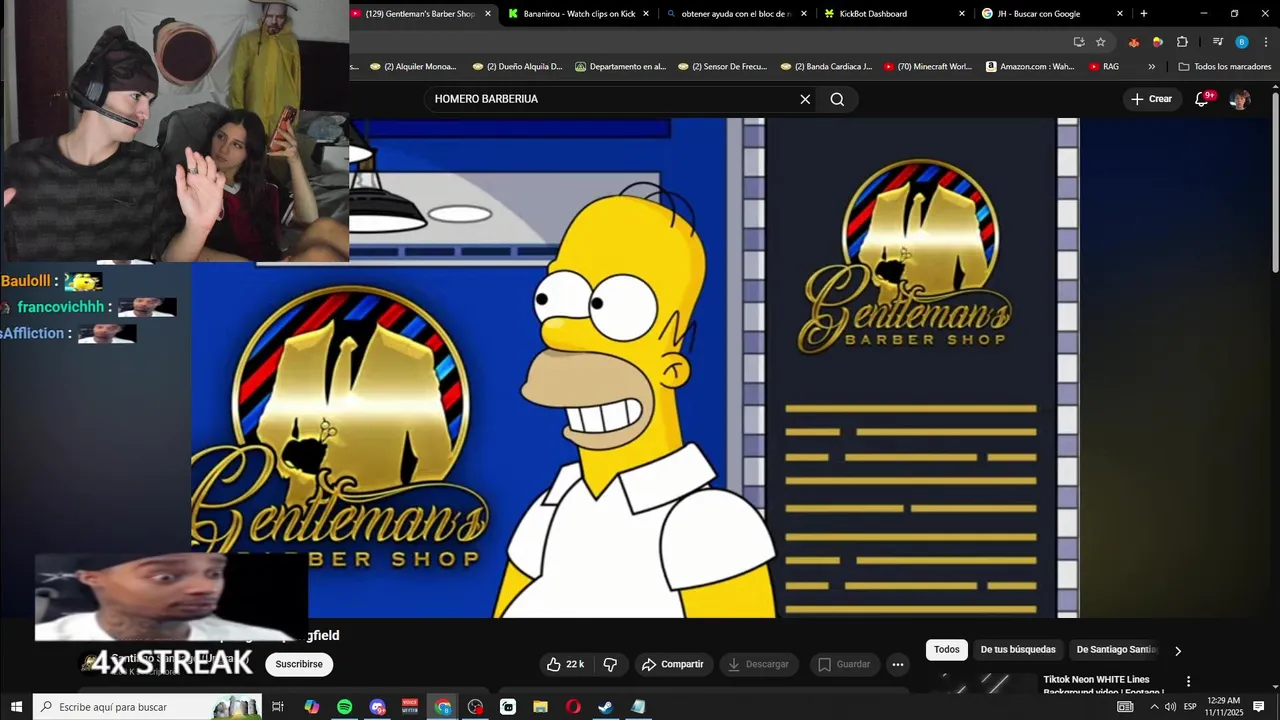Click the Windows taskbar search box
Image resolution: width=1280 pixels, height=720 pixels.
tap(148, 707)
